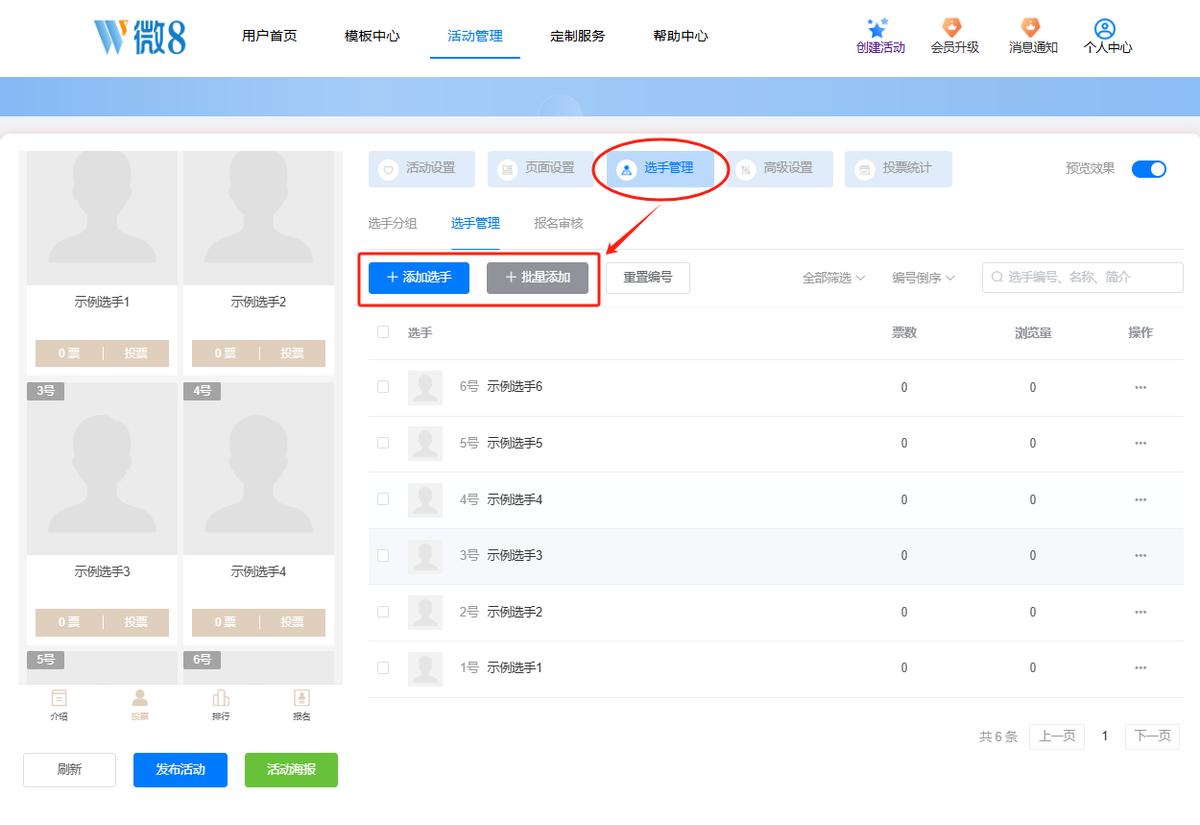This screenshot has height=825, width=1200.
Task: Open more actions for 示例选手4
Action: coord(1140,499)
